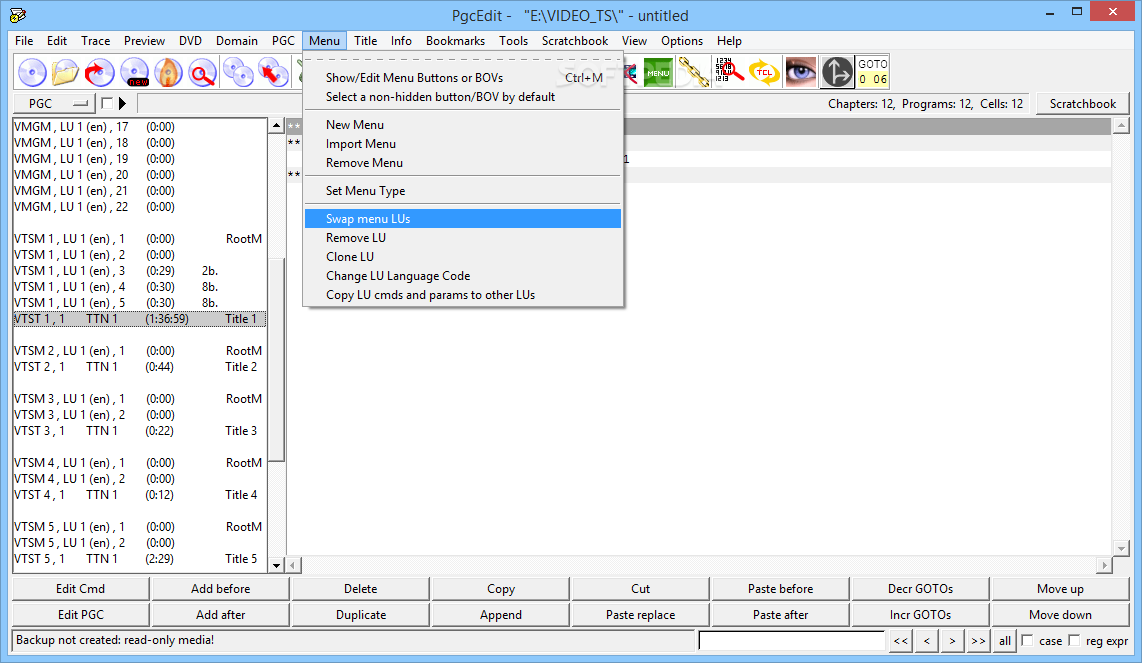Viewport: 1142px width, 663px height.
Task: Open the Scratchbook menu
Action: coord(575,41)
